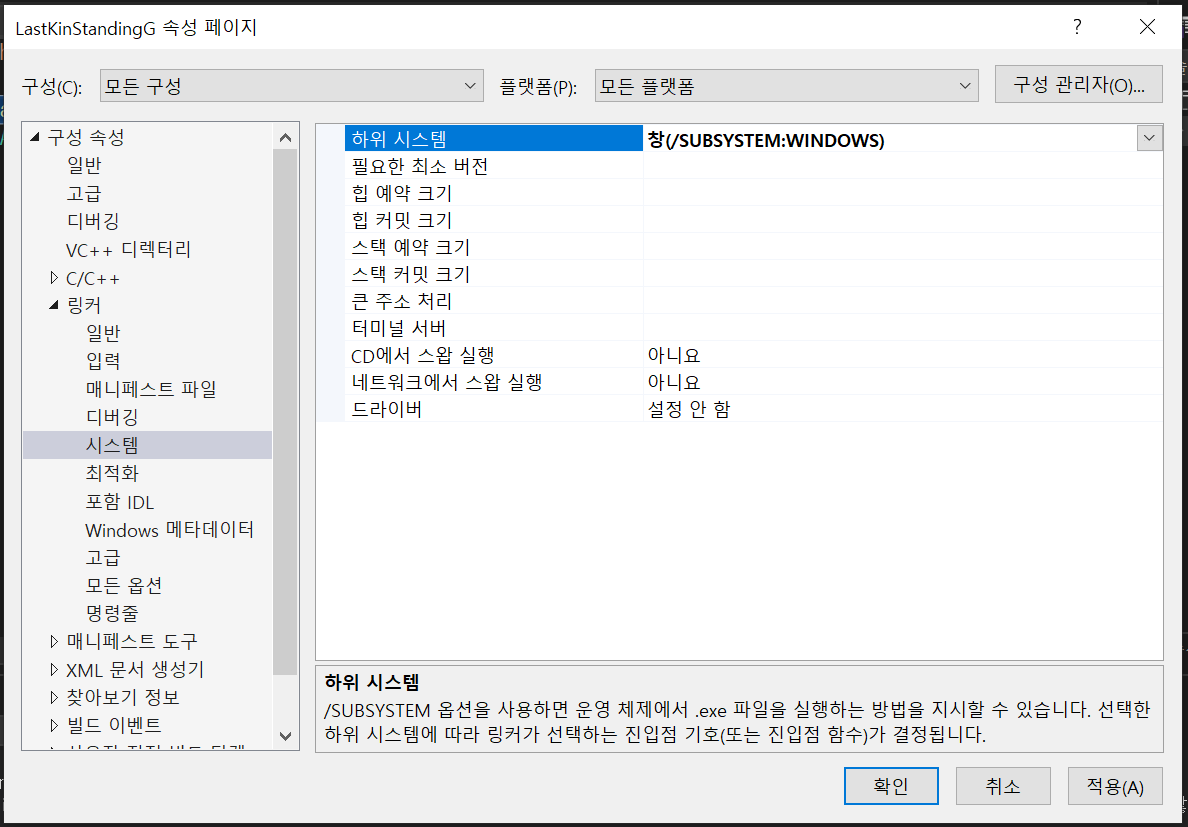Screen dimensions: 1188x827
Task: Expand the C/C++ tree node
Action: click(54, 278)
